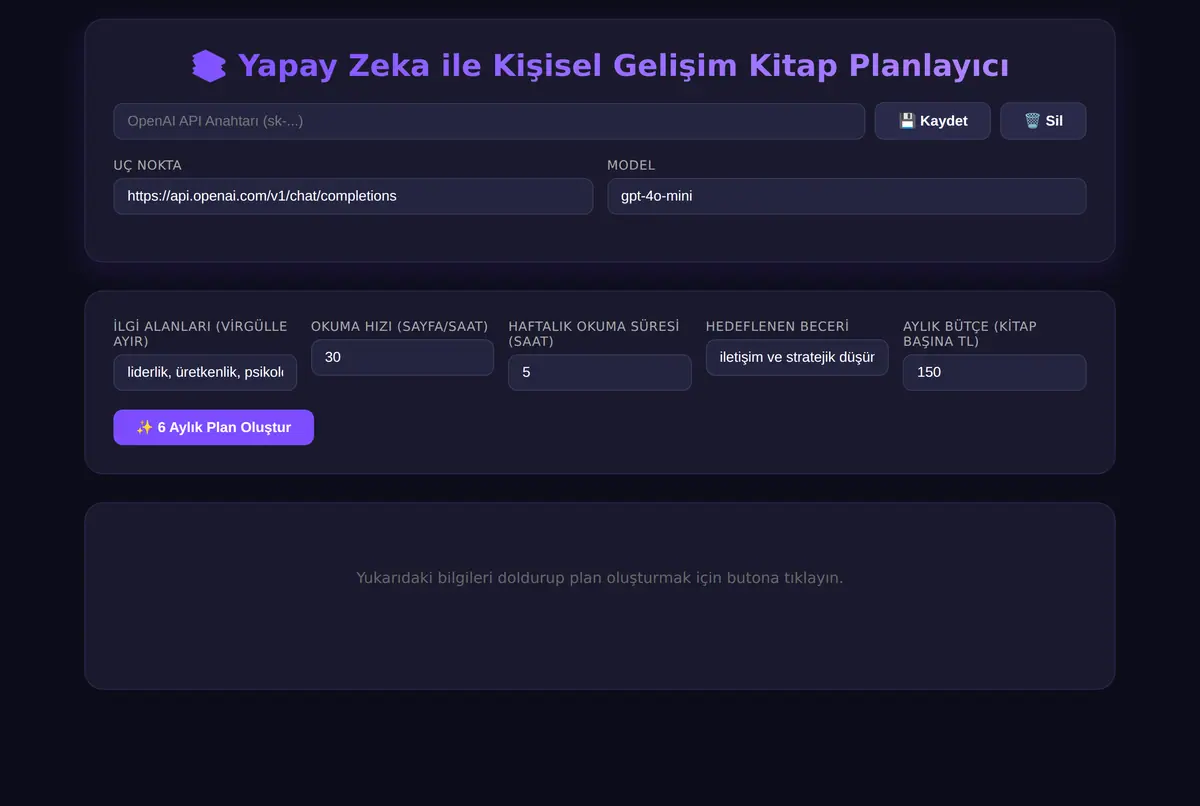The width and height of the screenshot is (1200, 806).
Task: Click the İlgi Alanları interests field
Action: [x=205, y=372]
